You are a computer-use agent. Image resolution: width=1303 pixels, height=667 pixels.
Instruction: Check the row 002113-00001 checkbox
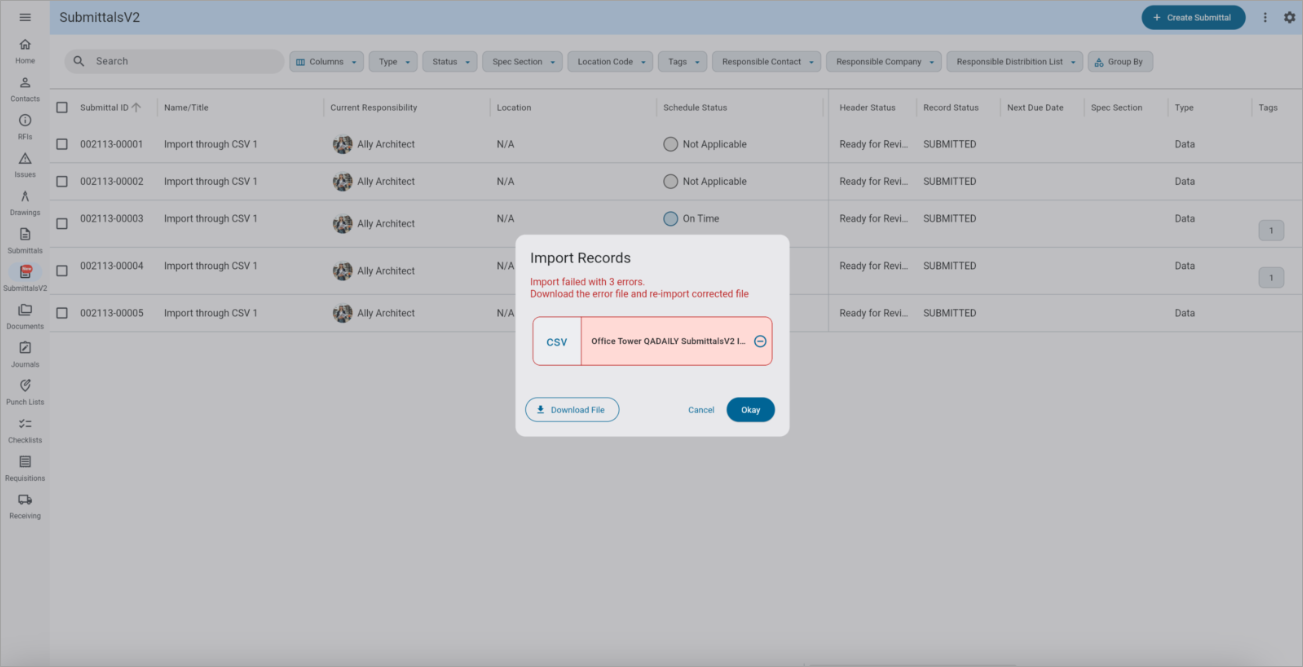(62, 144)
